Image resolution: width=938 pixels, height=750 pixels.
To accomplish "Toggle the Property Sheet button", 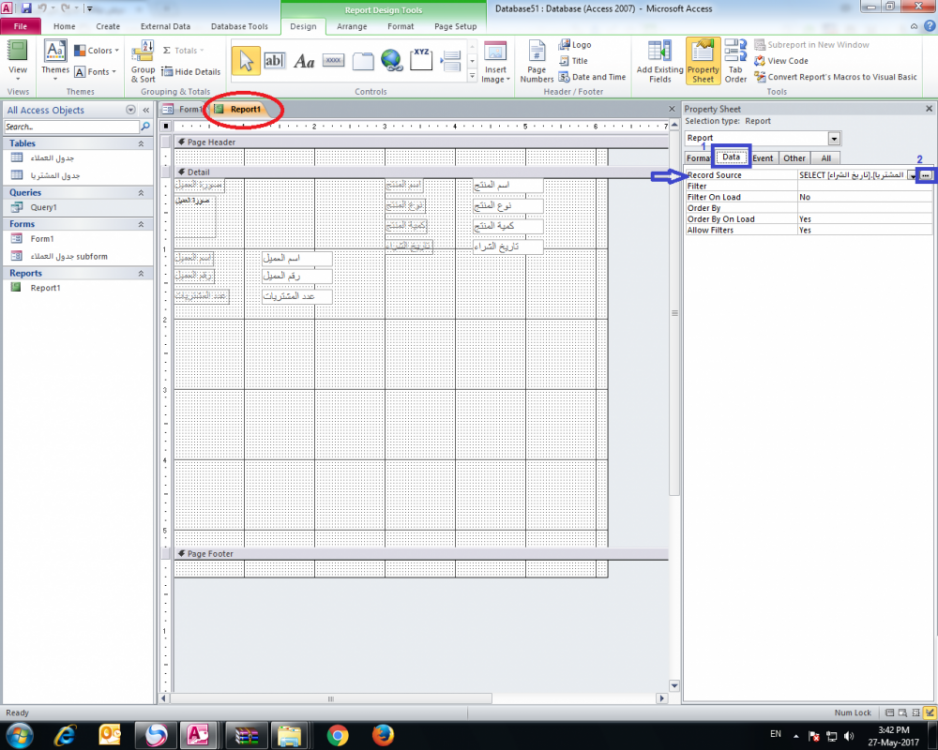I will pos(703,61).
